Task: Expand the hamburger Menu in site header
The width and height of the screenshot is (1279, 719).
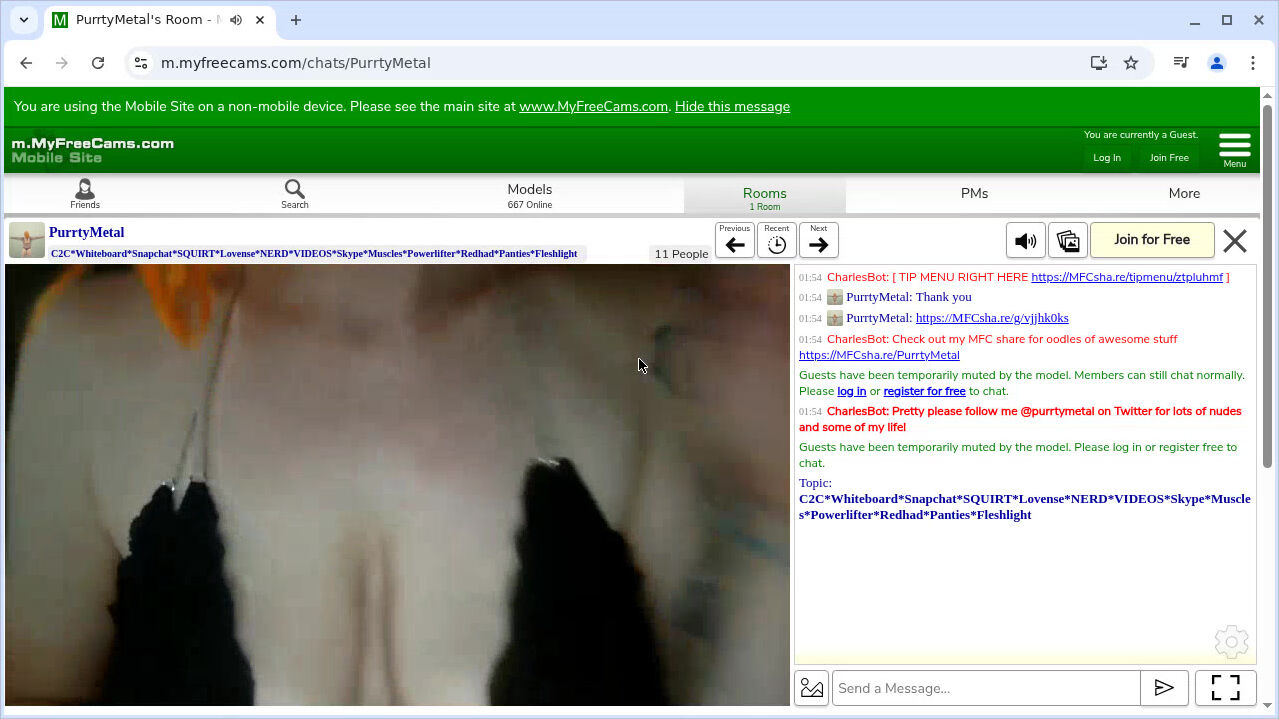Action: pos(1234,149)
